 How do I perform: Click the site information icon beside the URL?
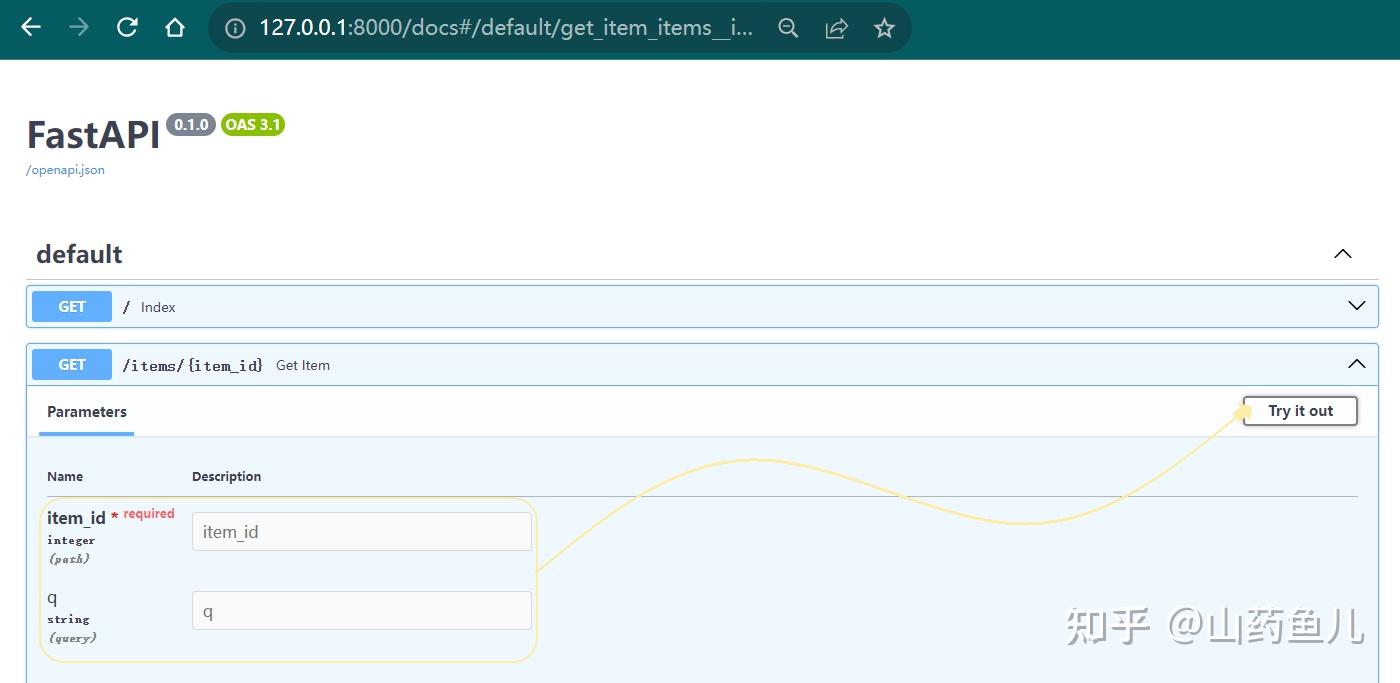(234, 28)
